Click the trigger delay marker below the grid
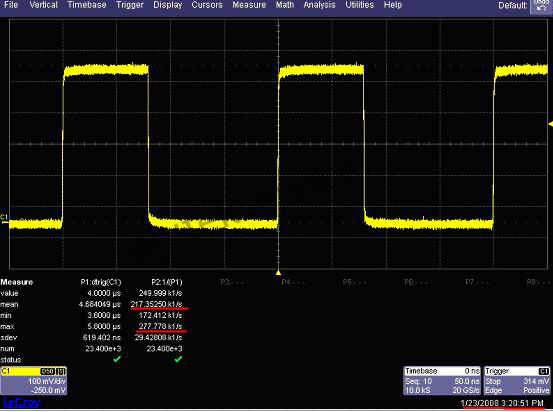Viewport: 553px width, 412px height. 278,273
